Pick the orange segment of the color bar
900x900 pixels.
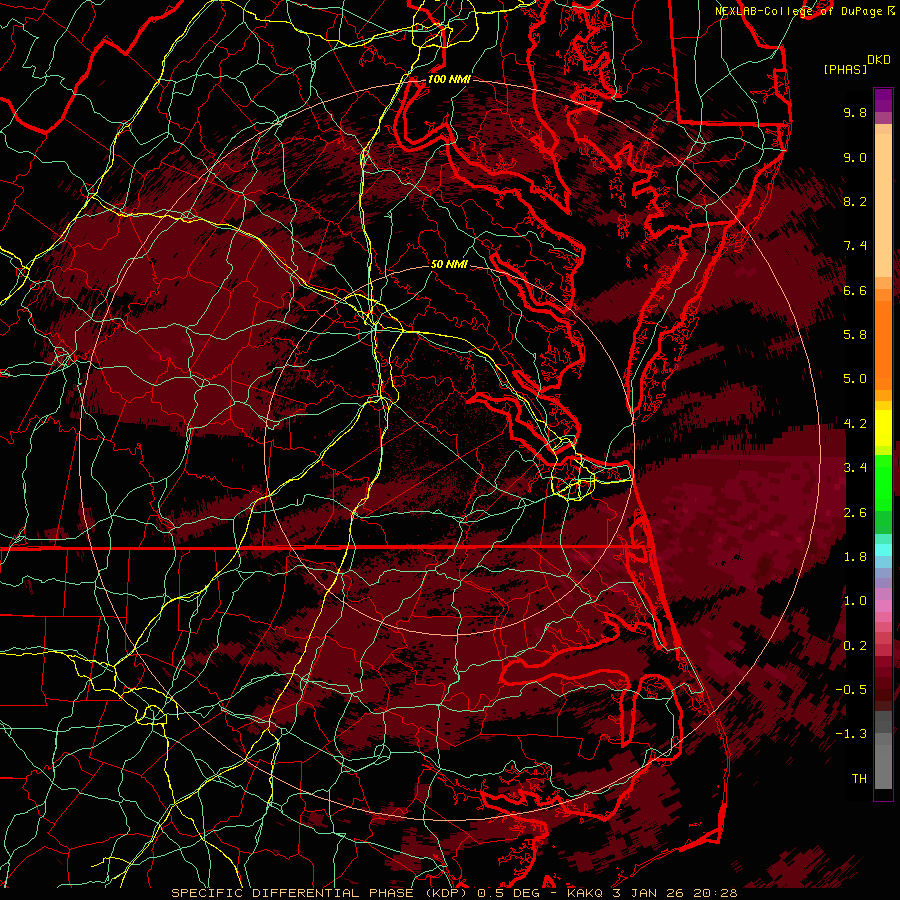883,346
